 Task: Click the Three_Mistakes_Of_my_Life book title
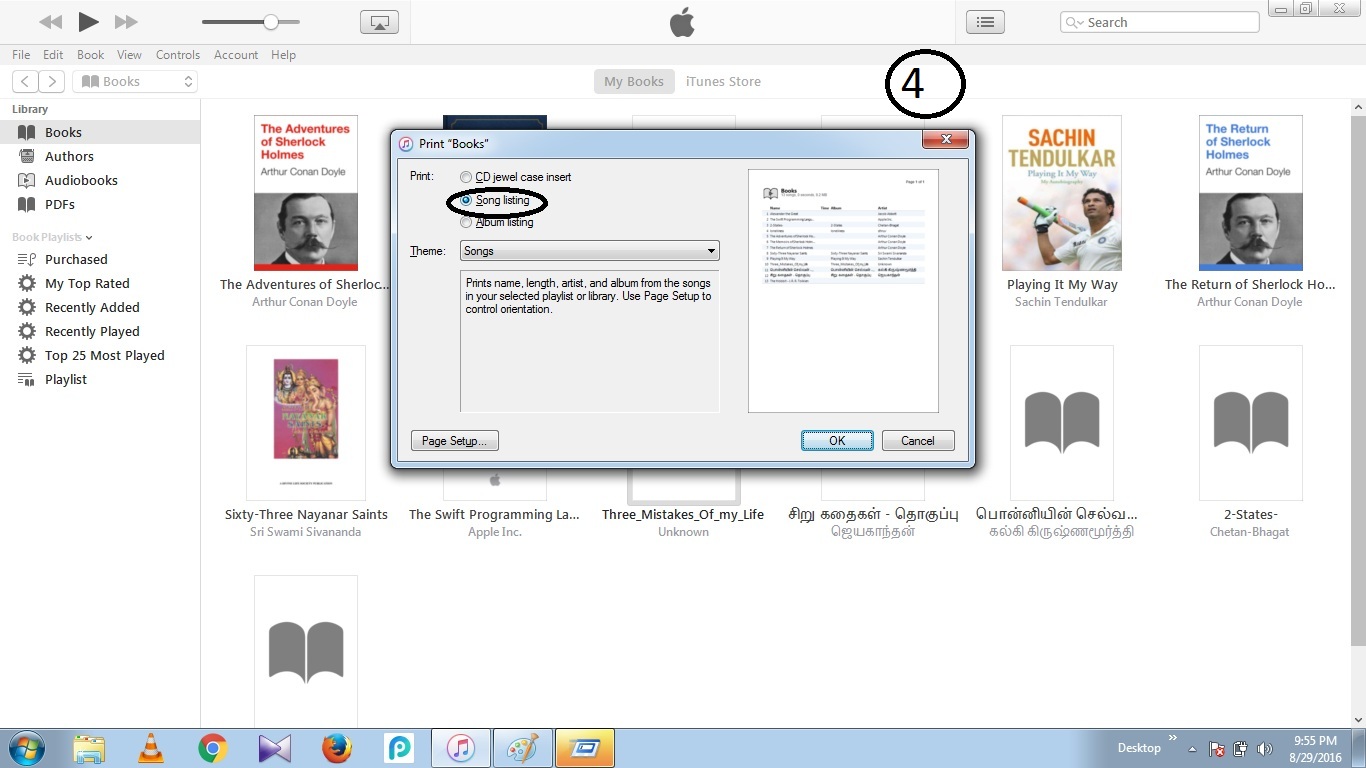click(683, 515)
